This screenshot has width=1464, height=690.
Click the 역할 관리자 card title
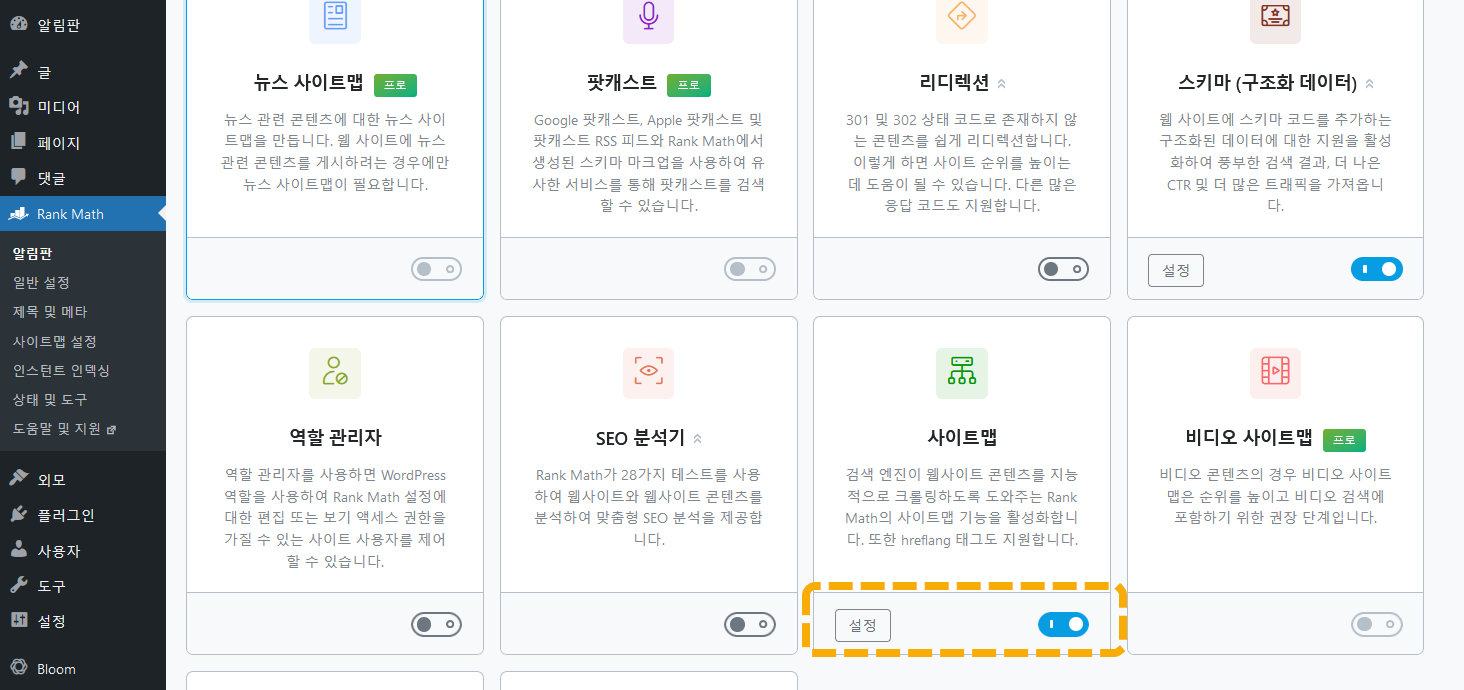pyautogui.click(x=335, y=438)
